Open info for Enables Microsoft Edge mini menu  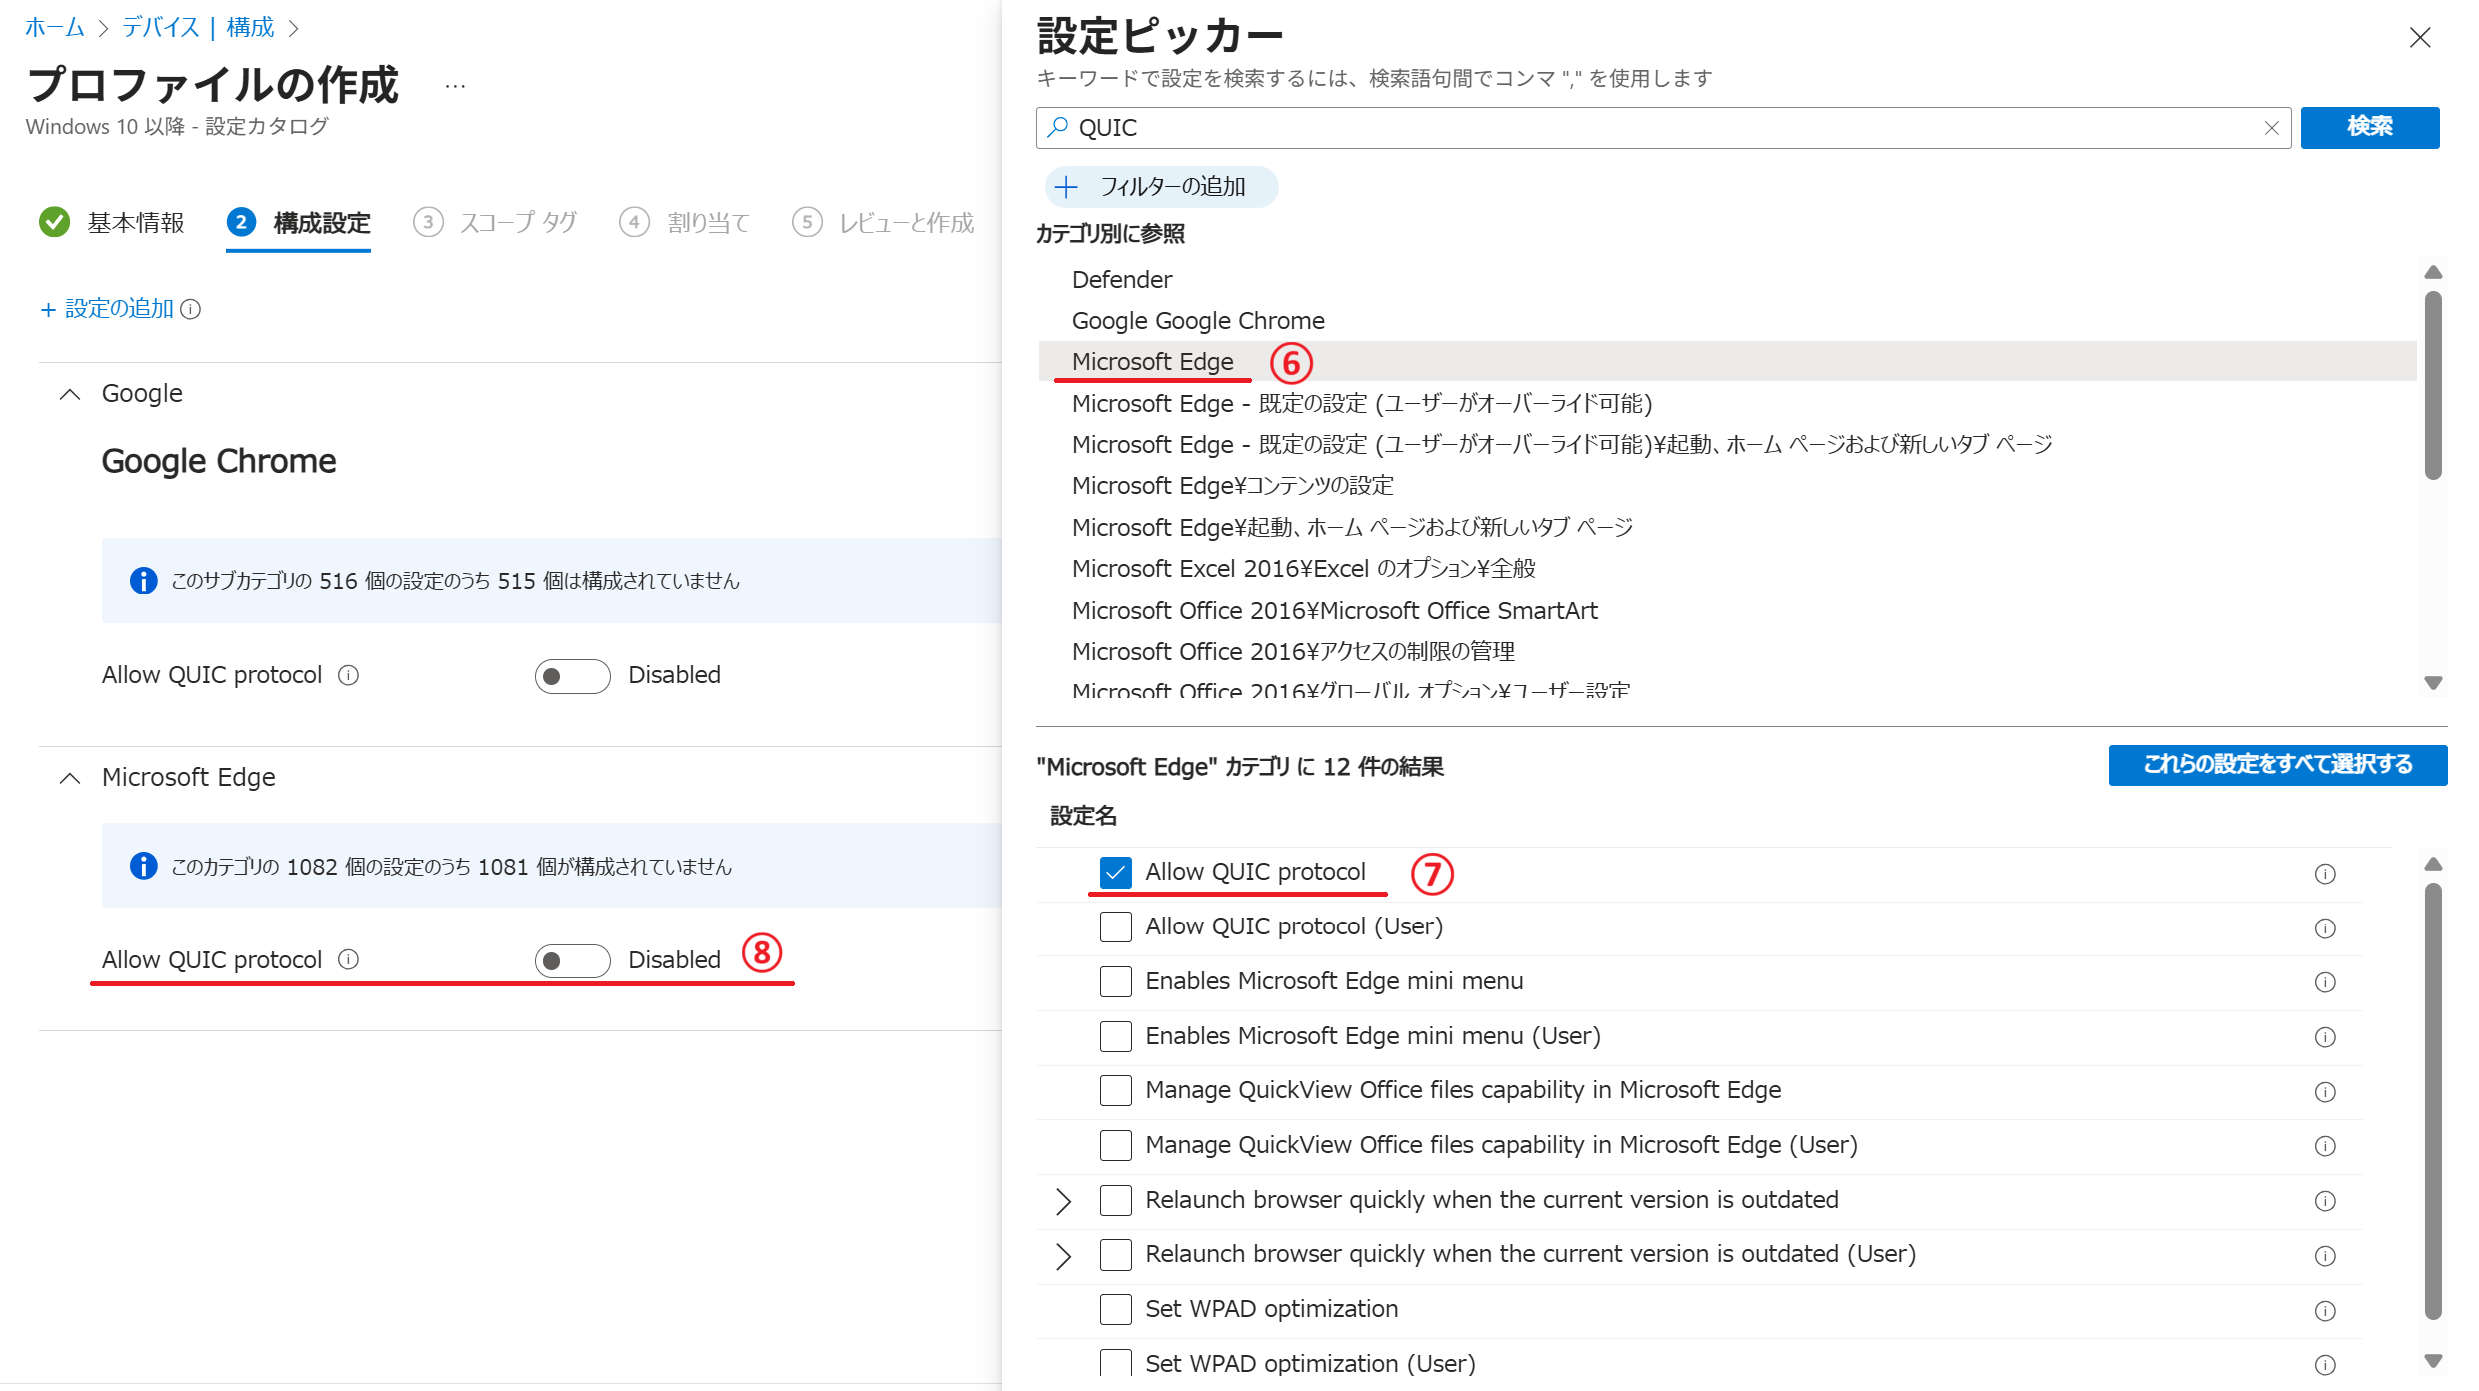(x=2325, y=982)
